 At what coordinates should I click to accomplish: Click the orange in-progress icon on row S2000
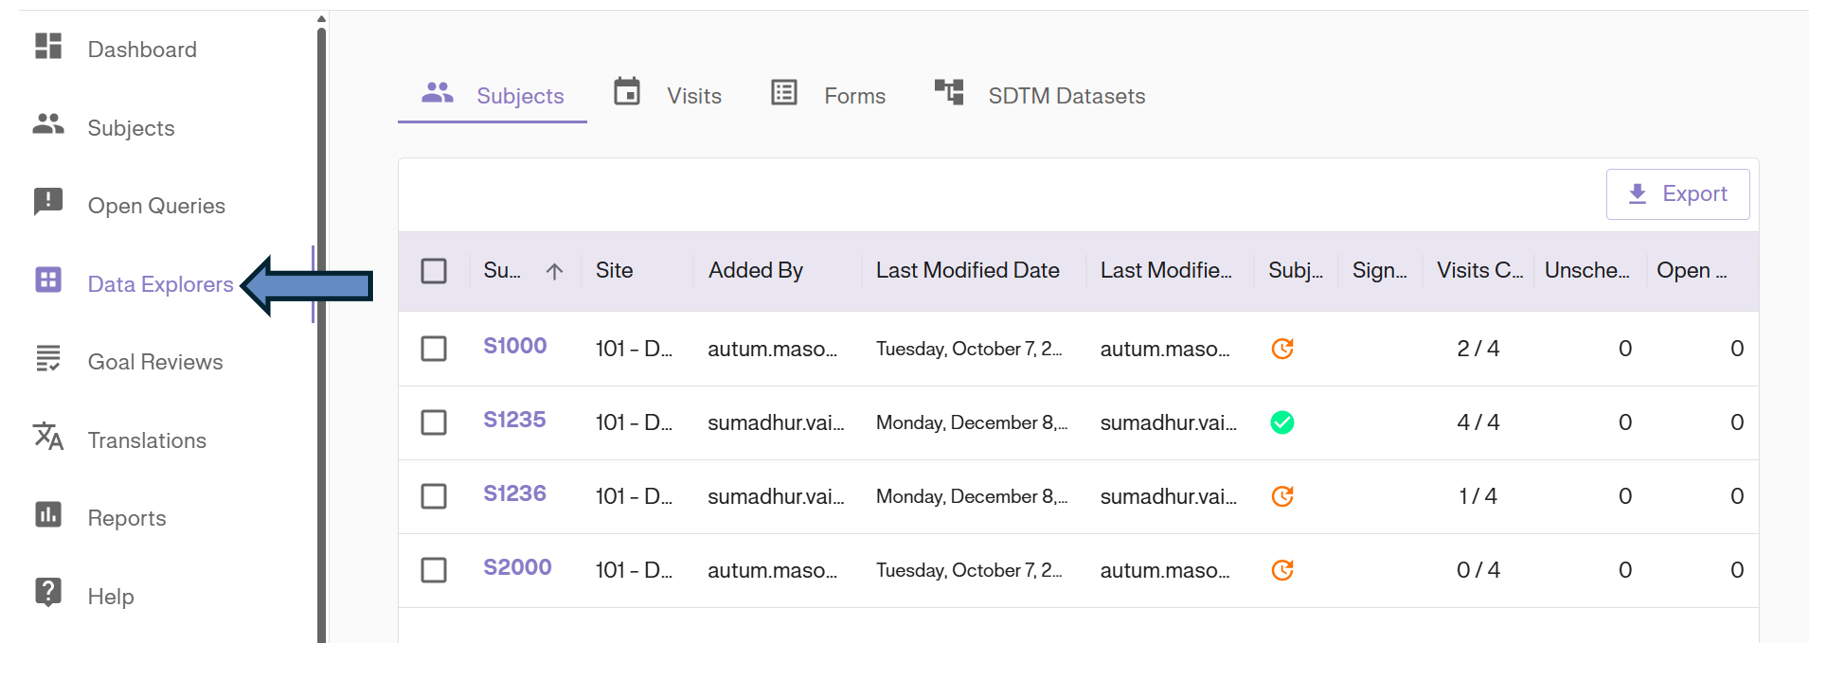[1283, 570]
